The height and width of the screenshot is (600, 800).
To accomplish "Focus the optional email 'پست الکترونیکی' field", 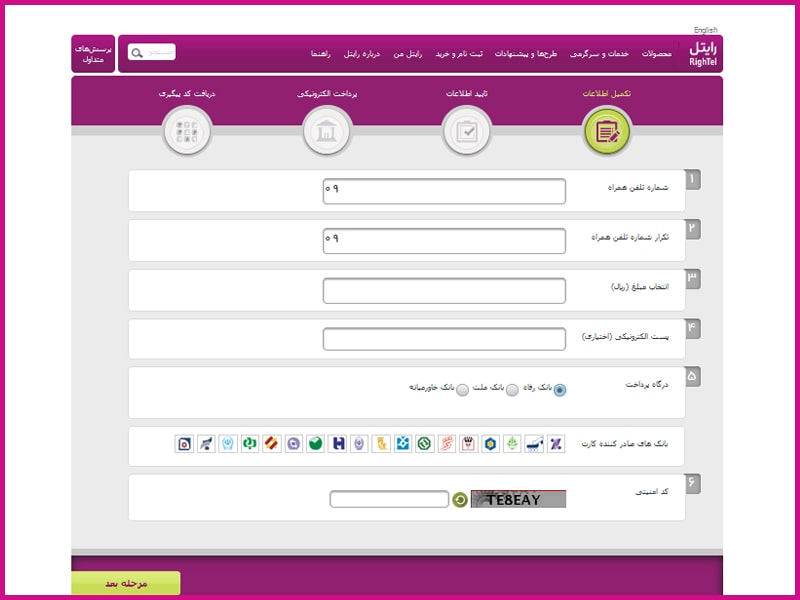I will tap(444, 339).
